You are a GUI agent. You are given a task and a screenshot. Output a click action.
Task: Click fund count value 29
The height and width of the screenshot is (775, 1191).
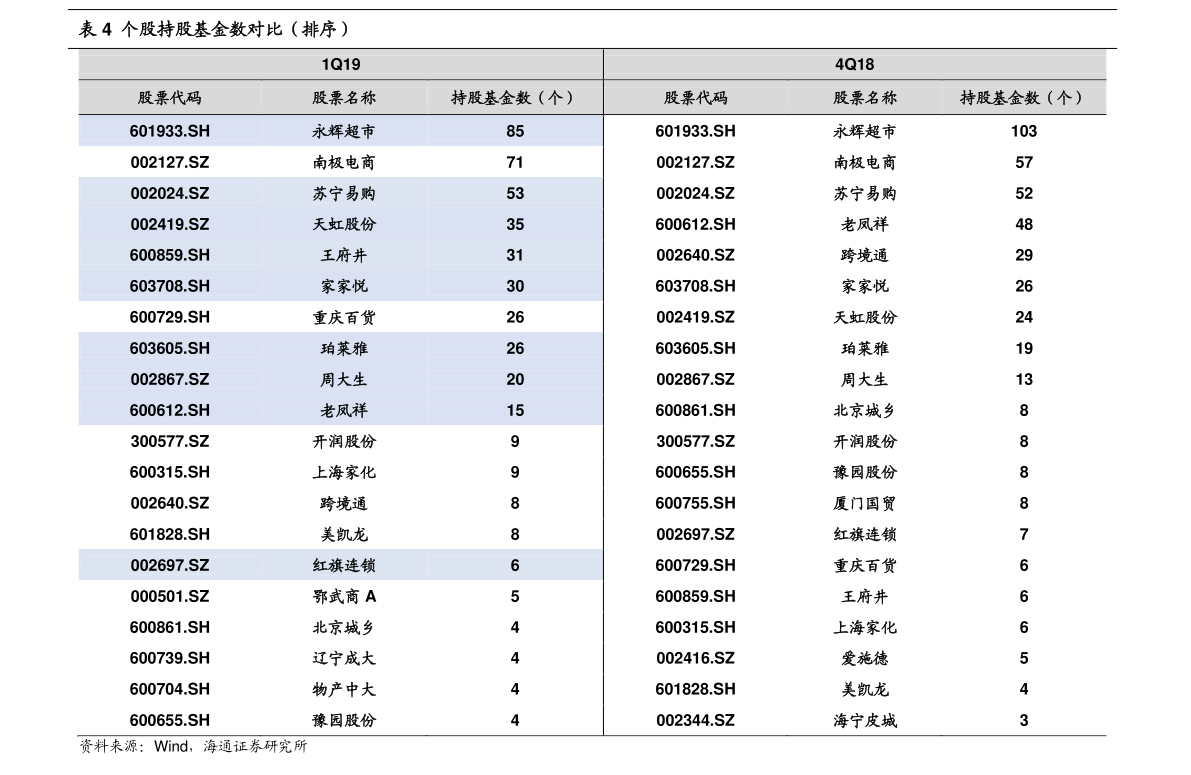[1024, 255]
